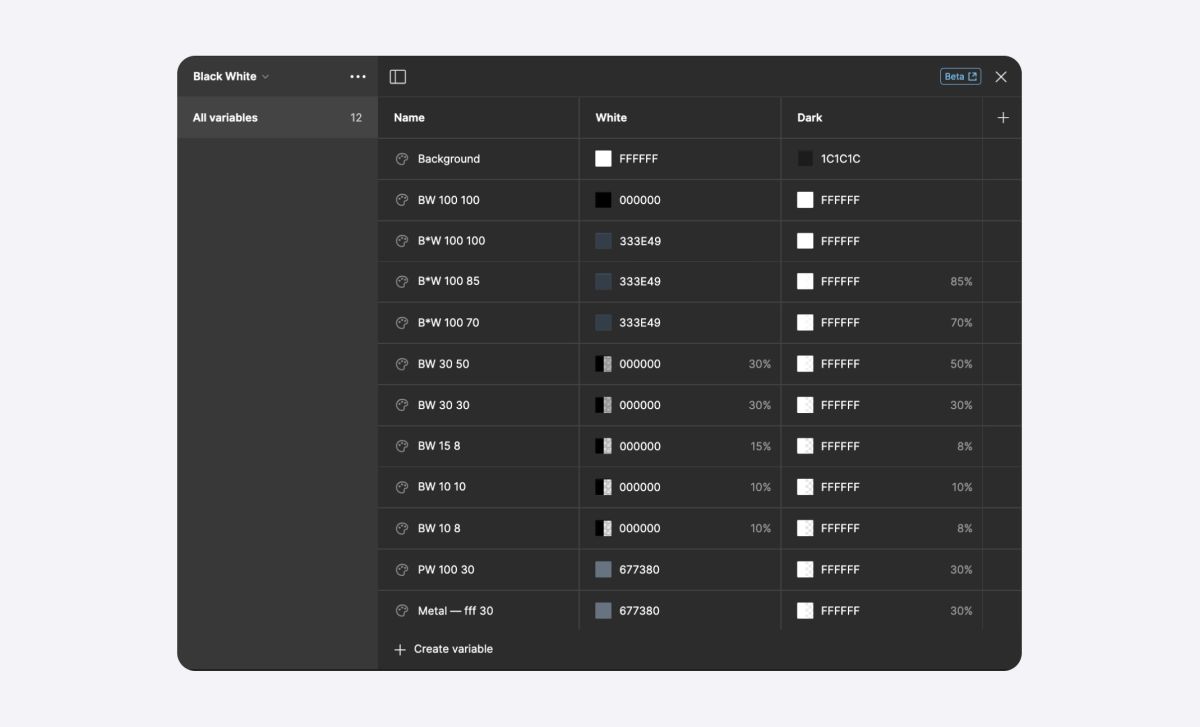This screenshot has width=1200, height=727.
Task: Open 677380 swatch in PW 100 30 row
Action: click(x=603, y=569)
